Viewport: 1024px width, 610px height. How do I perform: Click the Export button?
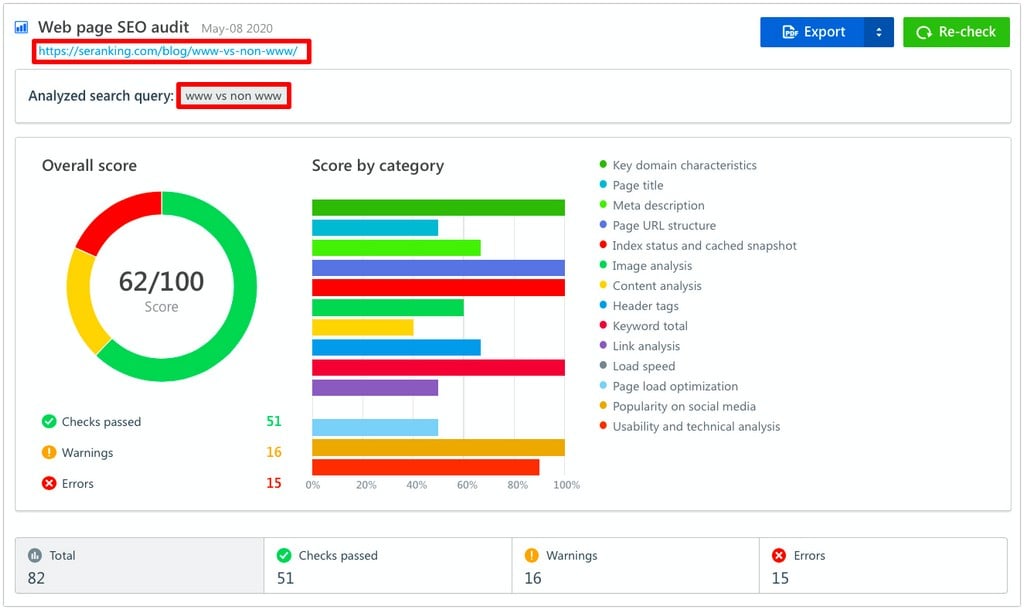pos(815,31)
